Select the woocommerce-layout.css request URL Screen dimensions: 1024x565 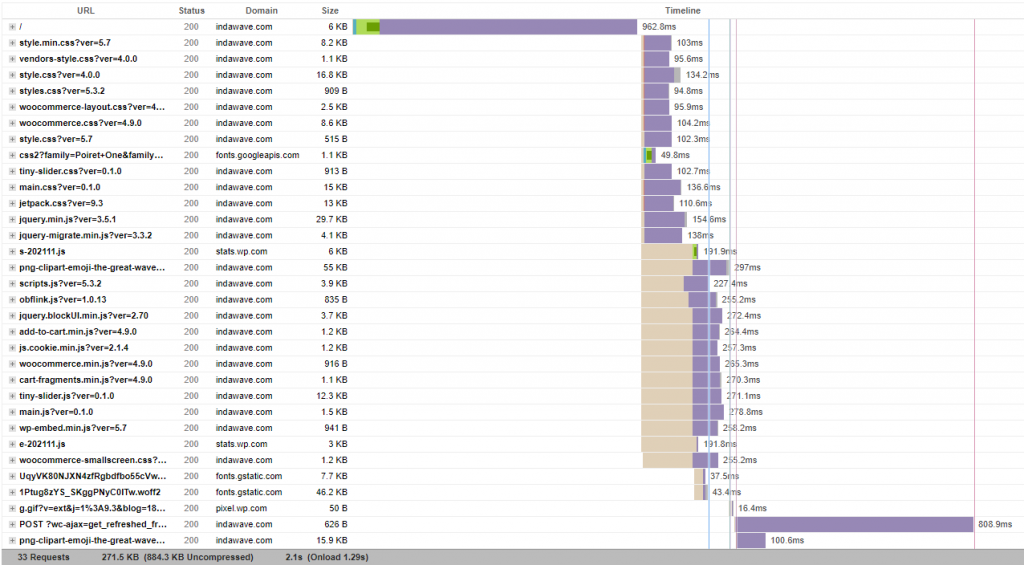(92, 107)
